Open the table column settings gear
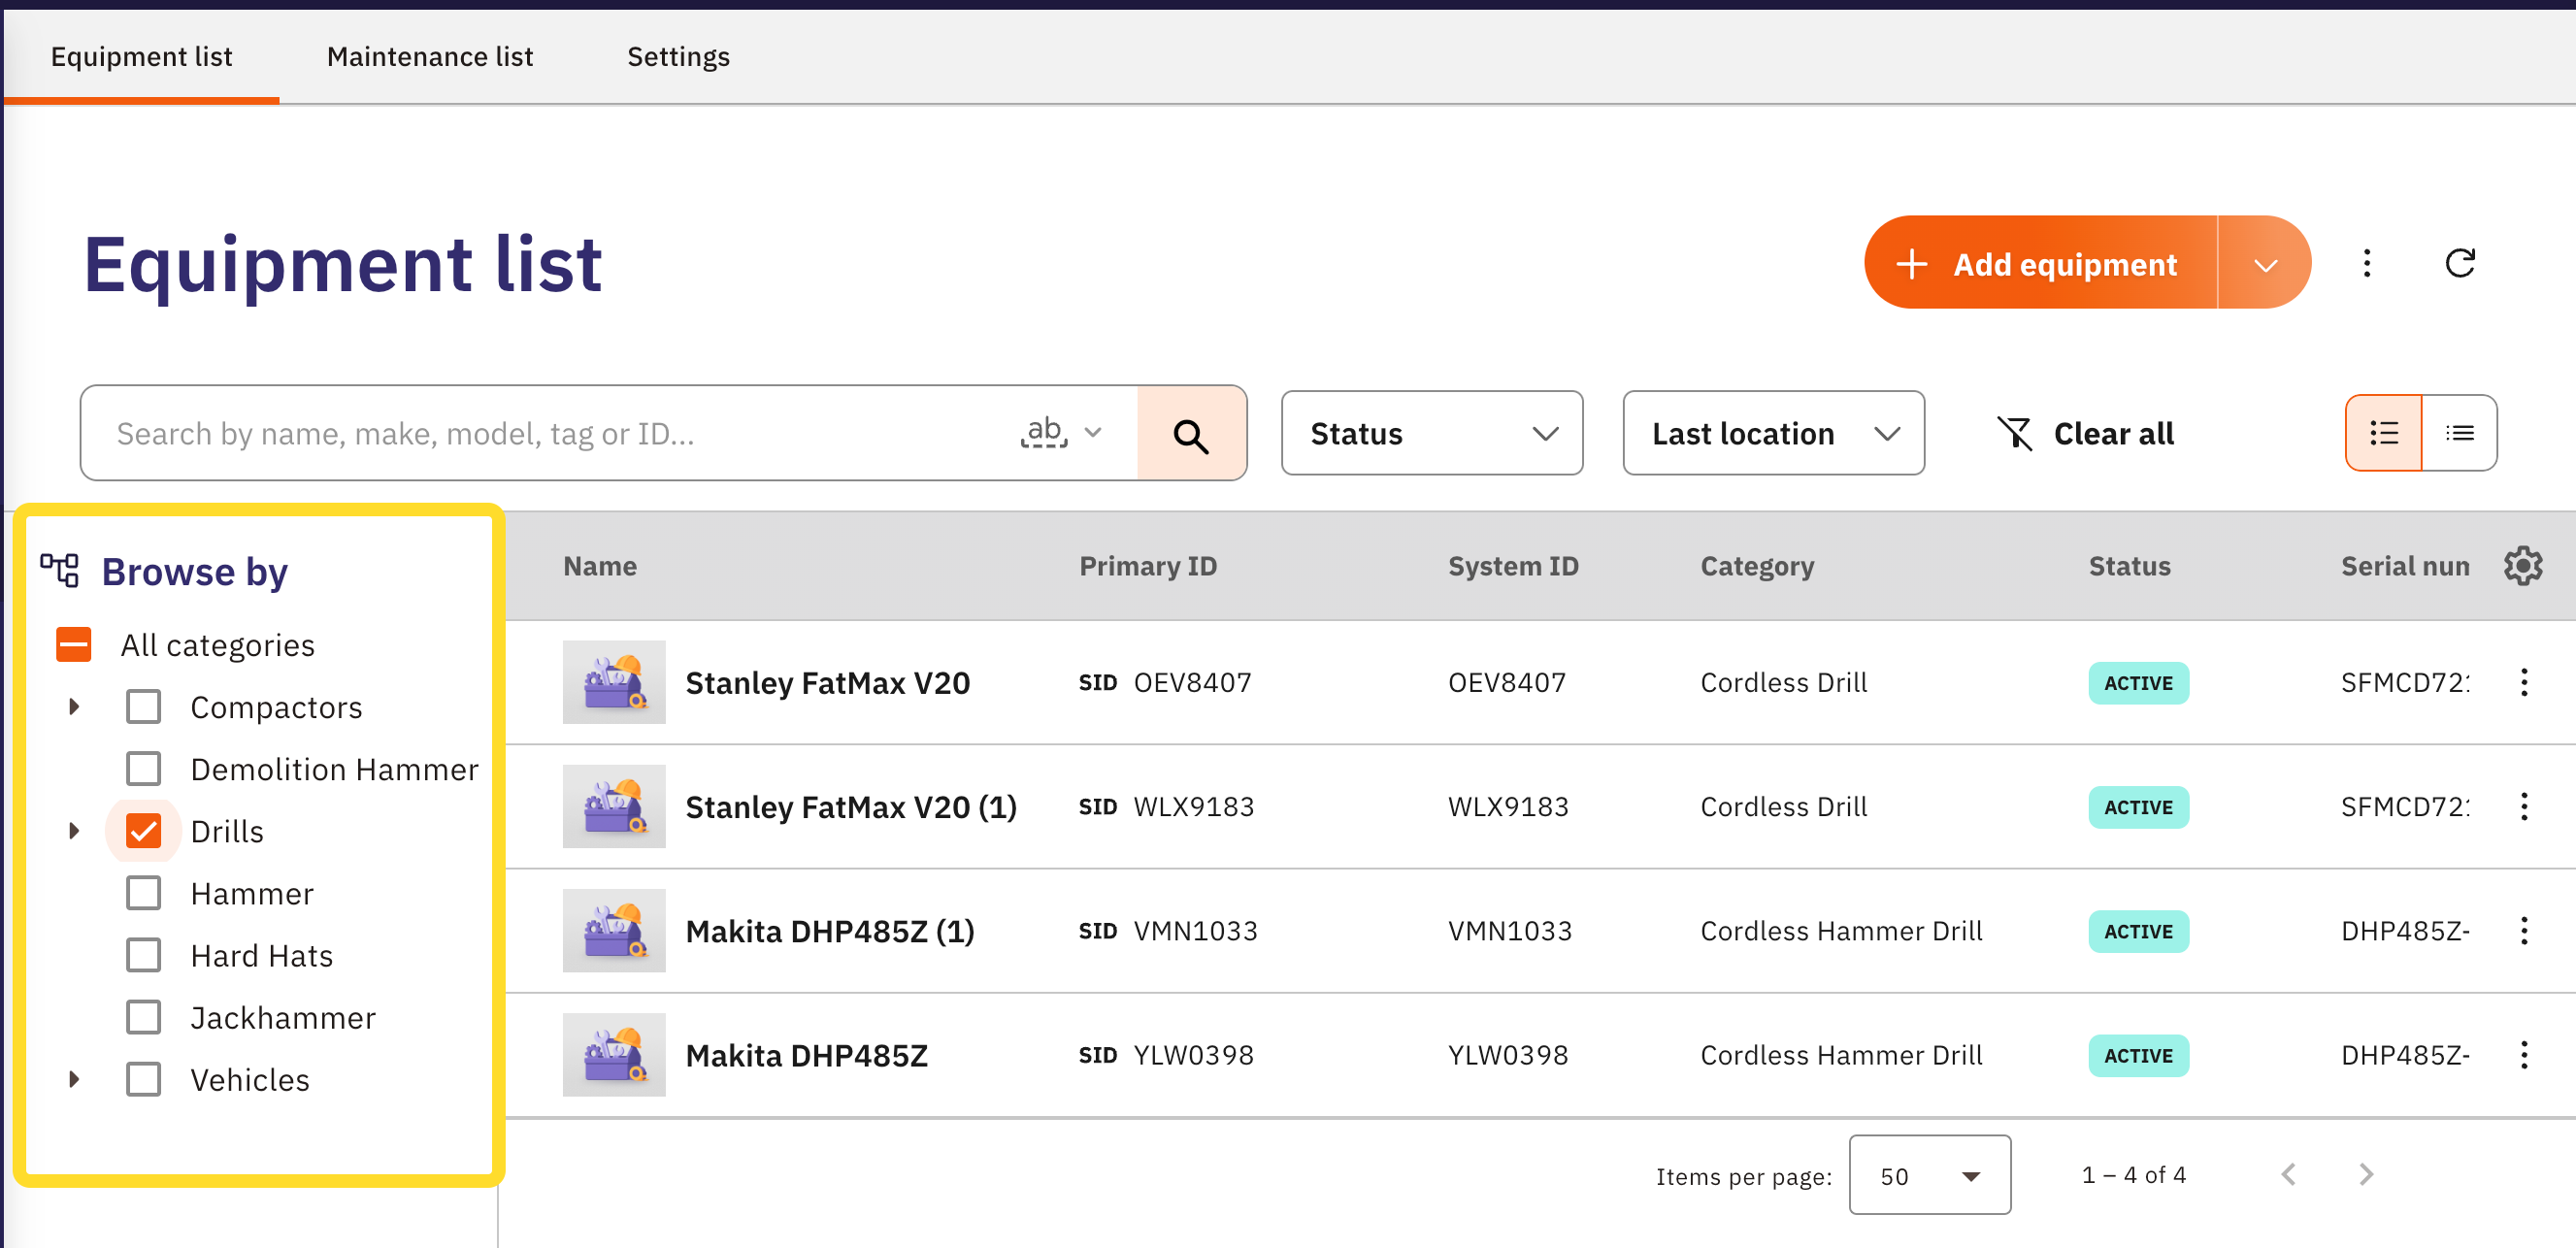 pyautogui.click(x=2523, y=566)
